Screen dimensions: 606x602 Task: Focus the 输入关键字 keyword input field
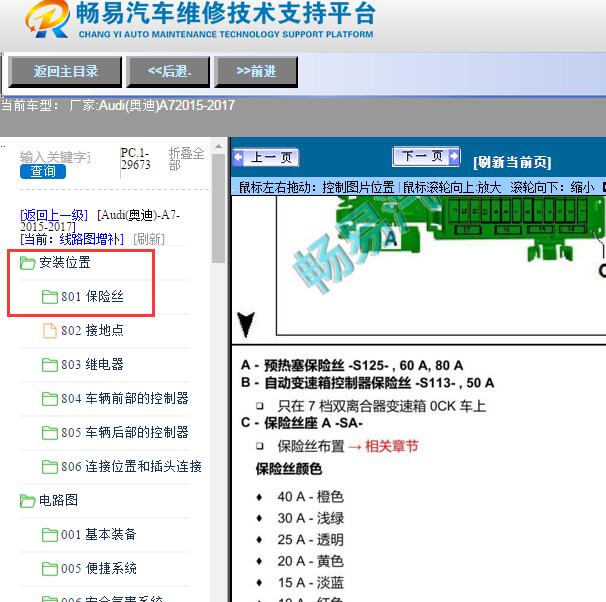pyautogui.click(x=55, y=157)
